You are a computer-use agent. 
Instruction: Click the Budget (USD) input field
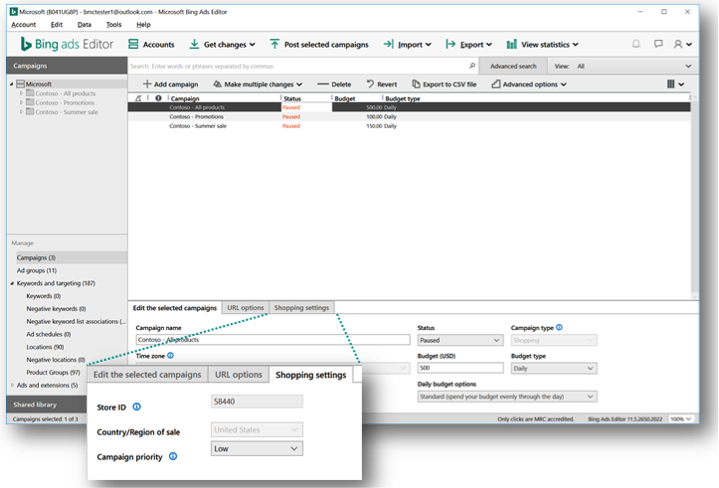[x=460, y=368]
